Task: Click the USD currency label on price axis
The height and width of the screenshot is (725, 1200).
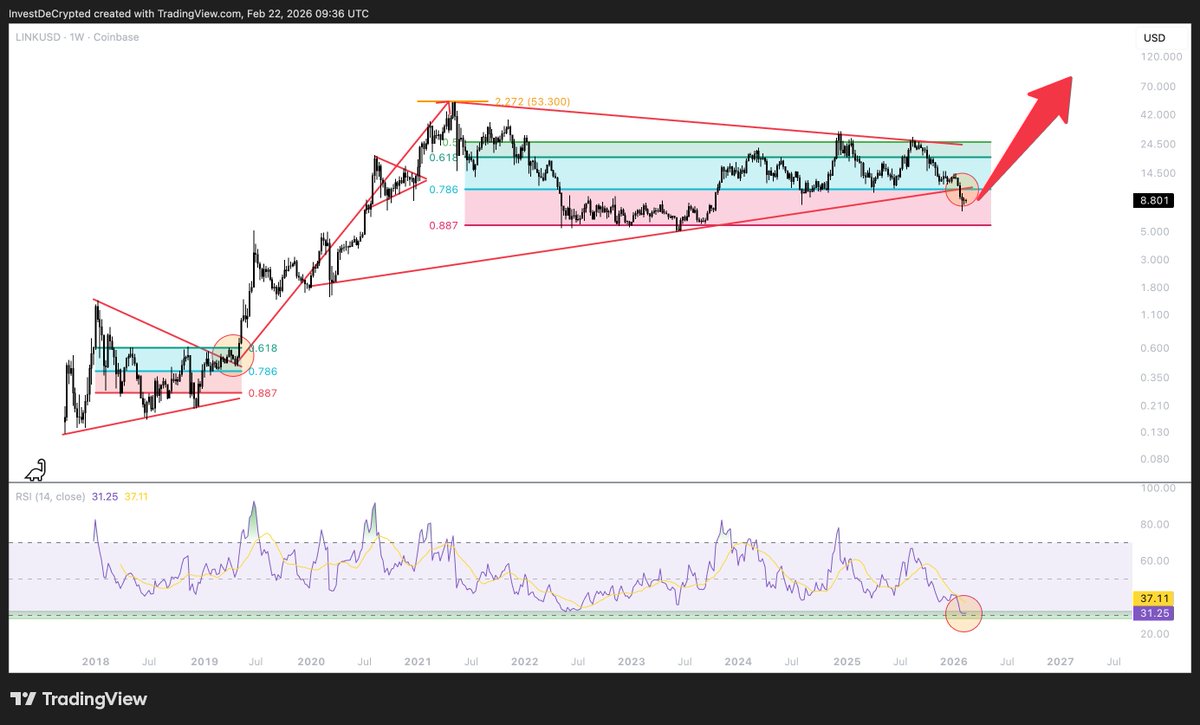Action: coord(1154,38)
